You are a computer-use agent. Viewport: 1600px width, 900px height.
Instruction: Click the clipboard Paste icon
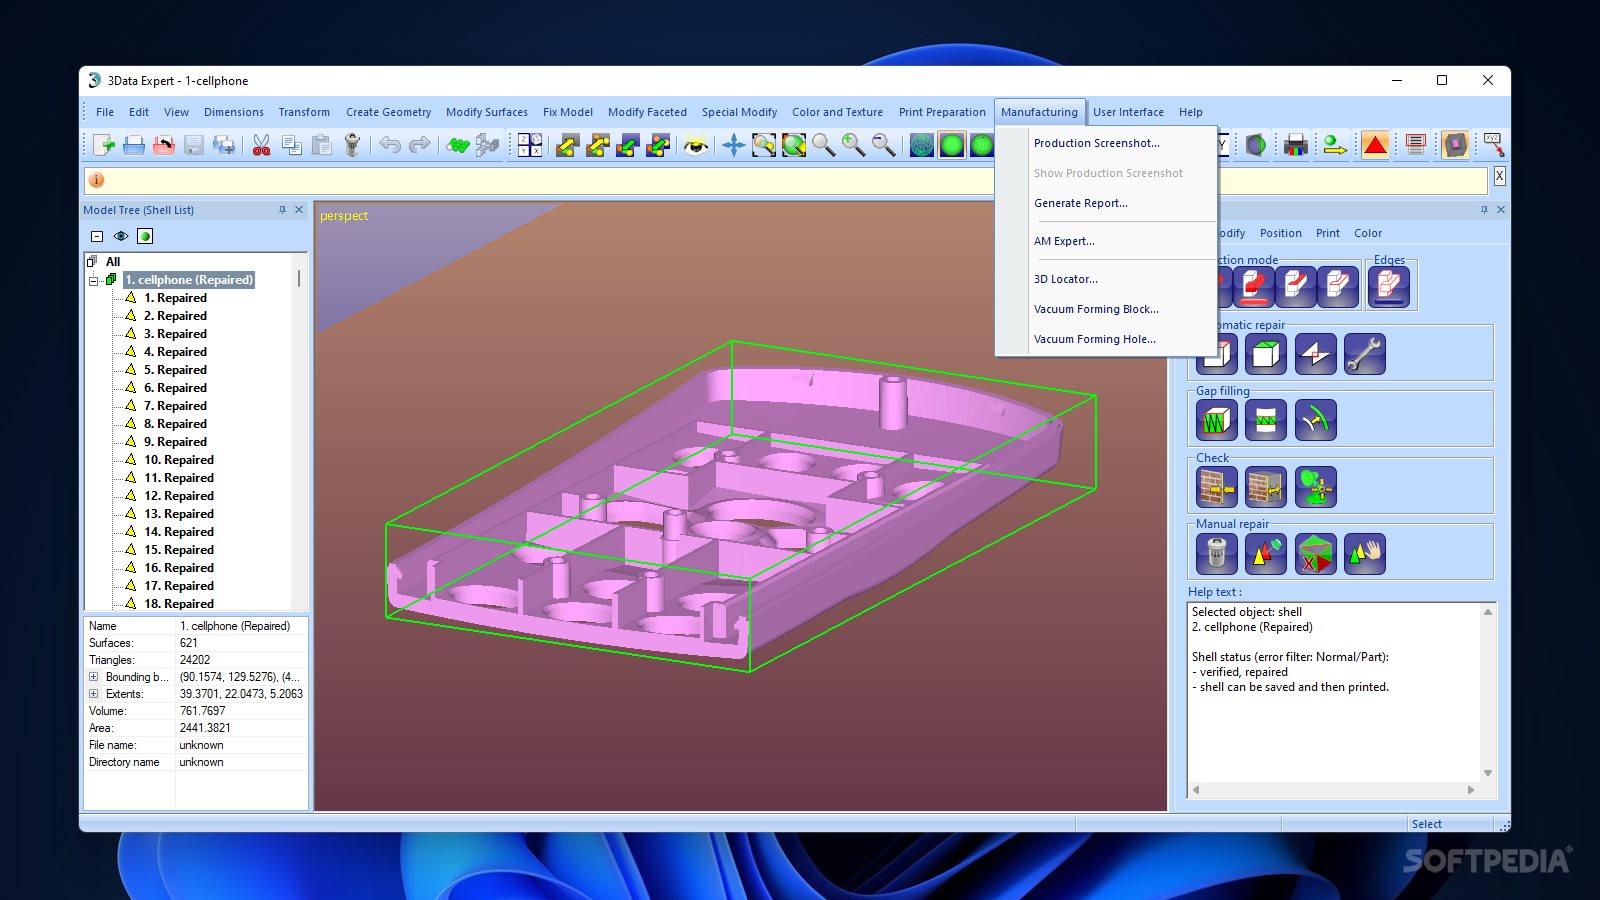pos(322,145)
